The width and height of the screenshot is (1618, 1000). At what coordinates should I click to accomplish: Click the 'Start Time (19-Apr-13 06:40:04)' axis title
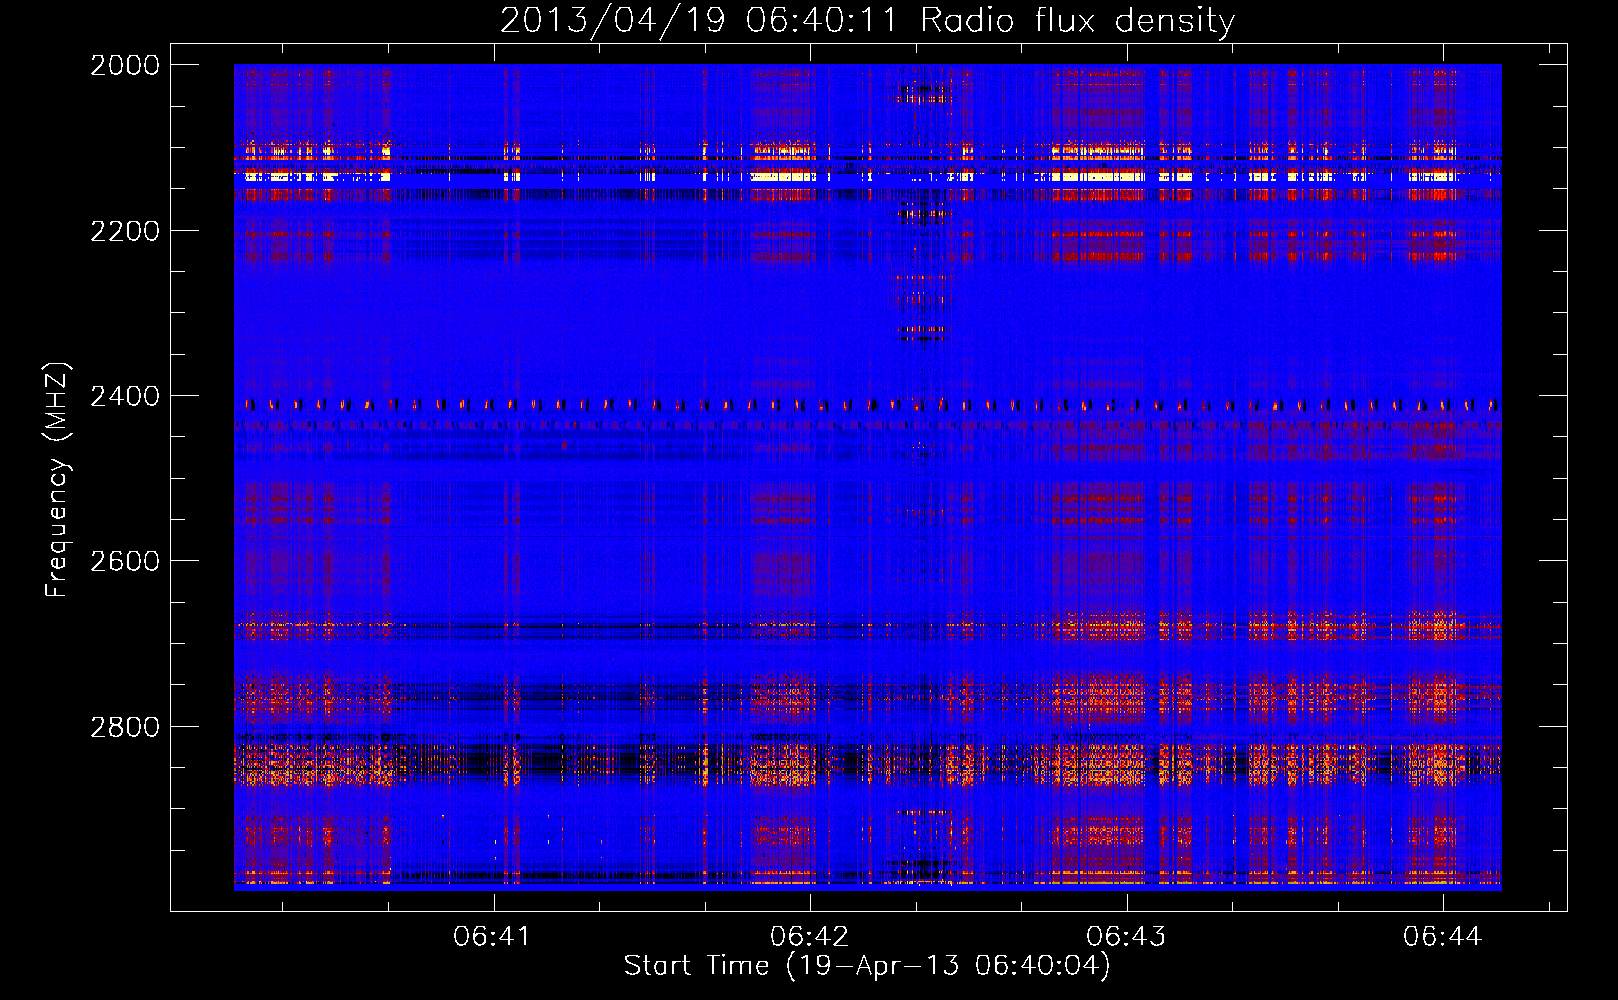point(867,966)
